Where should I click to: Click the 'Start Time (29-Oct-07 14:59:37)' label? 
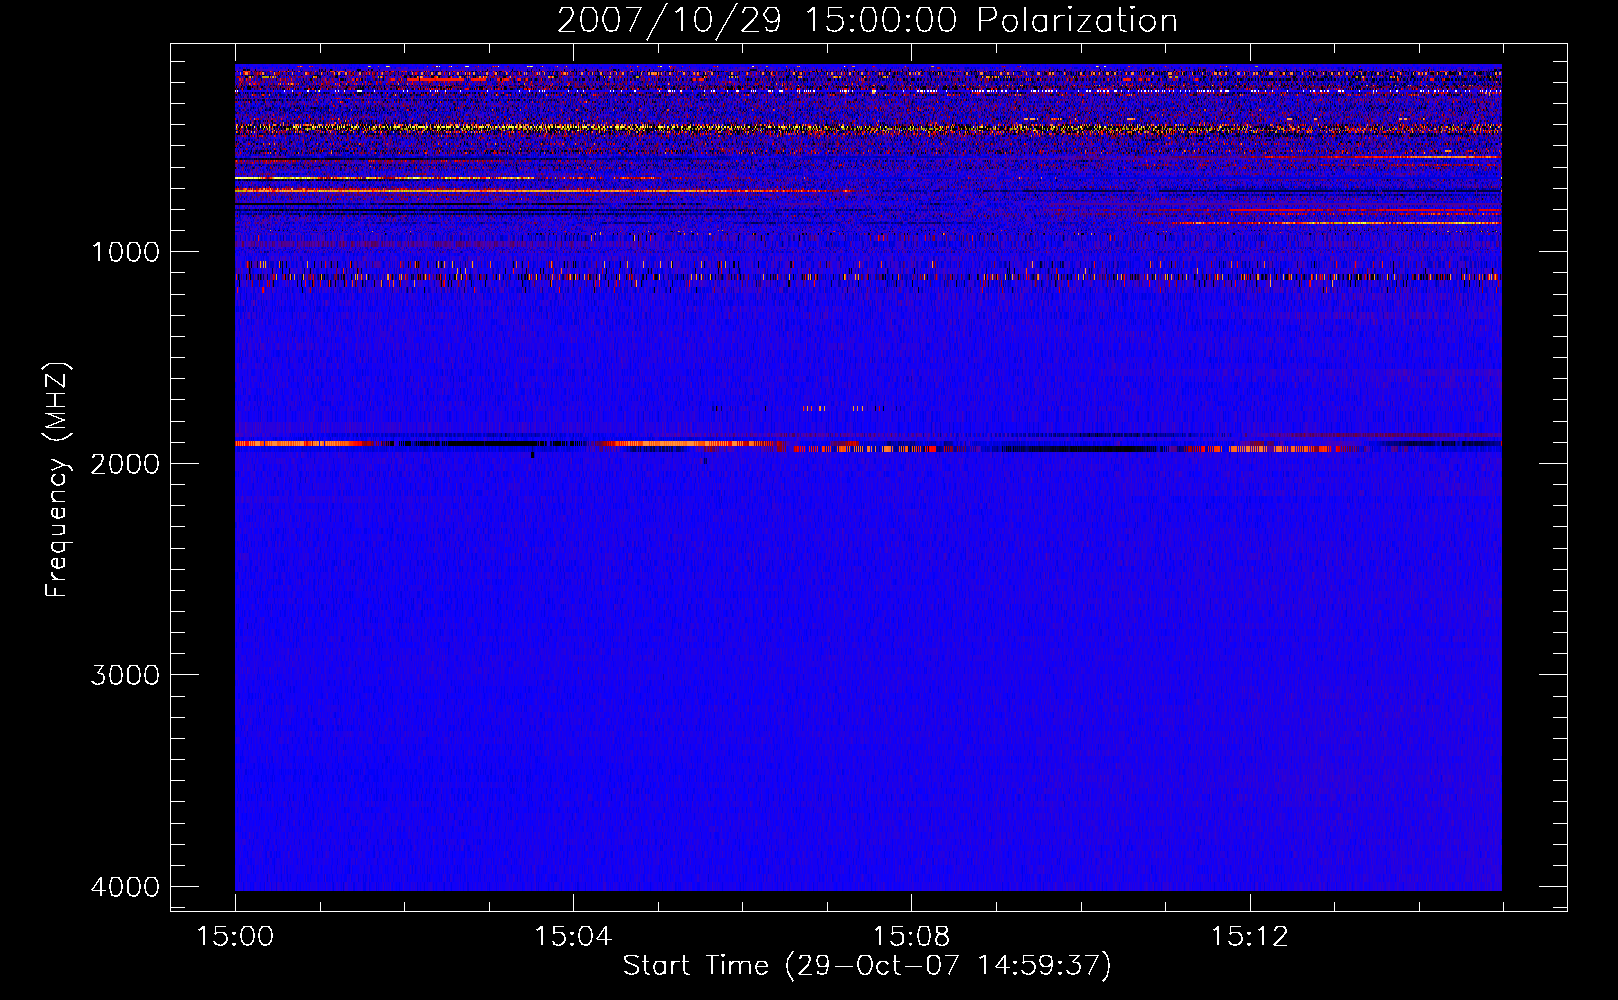pyautogui.click(x=867, y=966)
